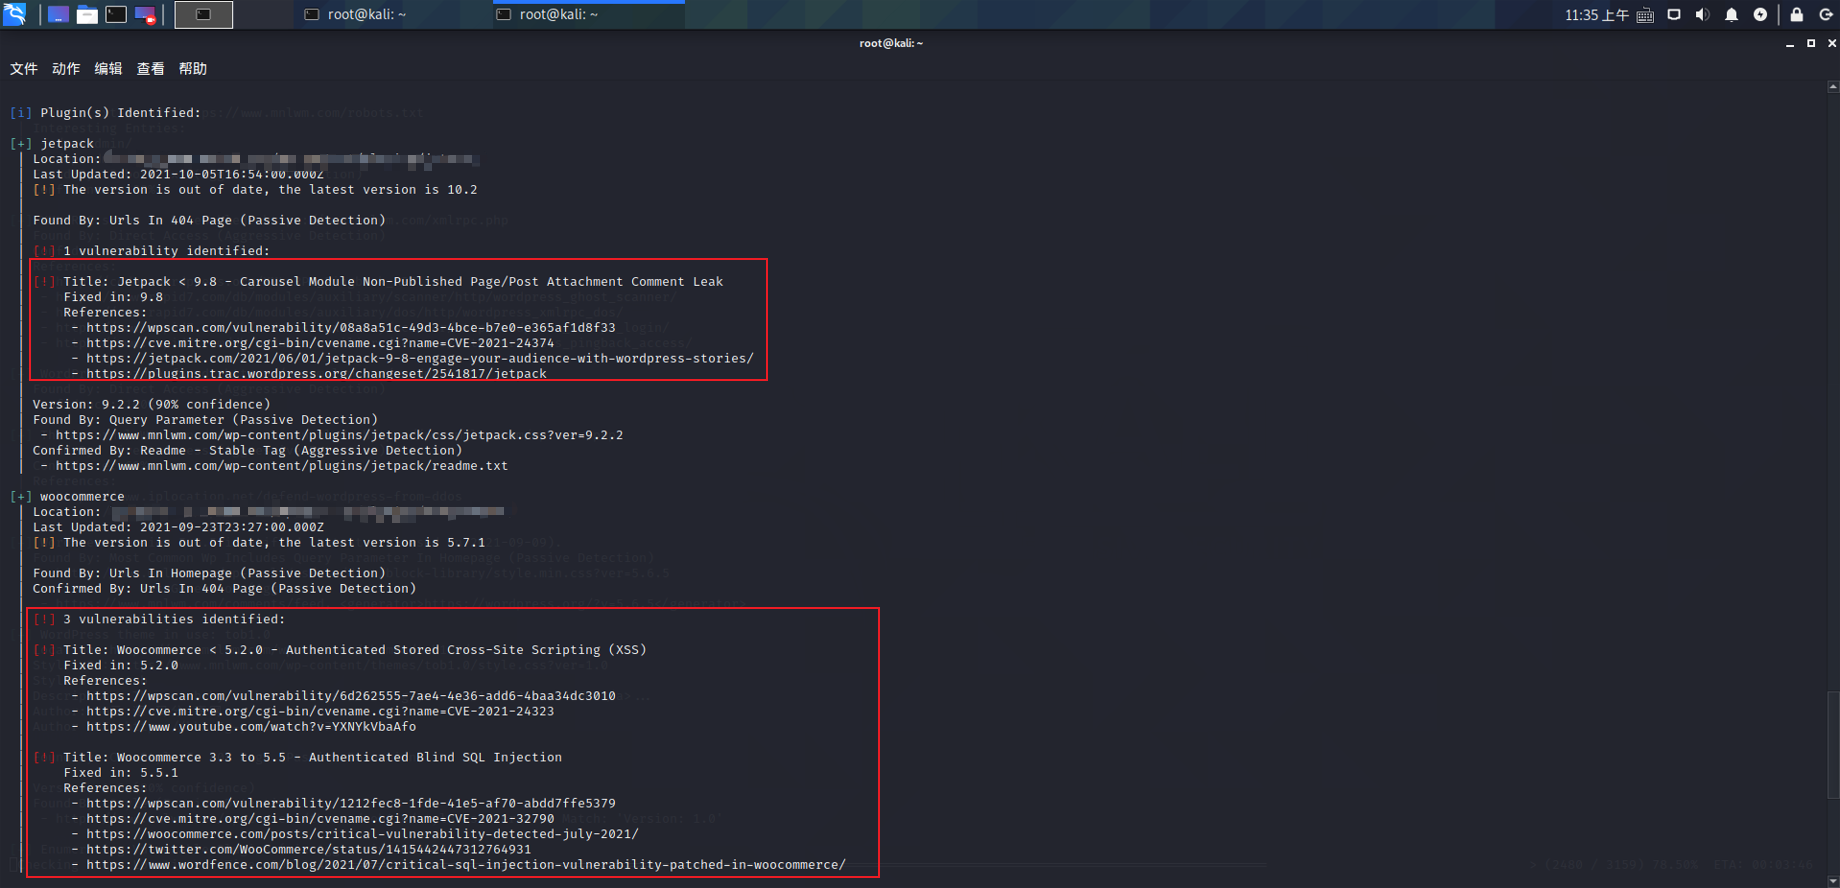Click the 11:35 clock in the panel
The image size is (1840, 888).
1596,15
